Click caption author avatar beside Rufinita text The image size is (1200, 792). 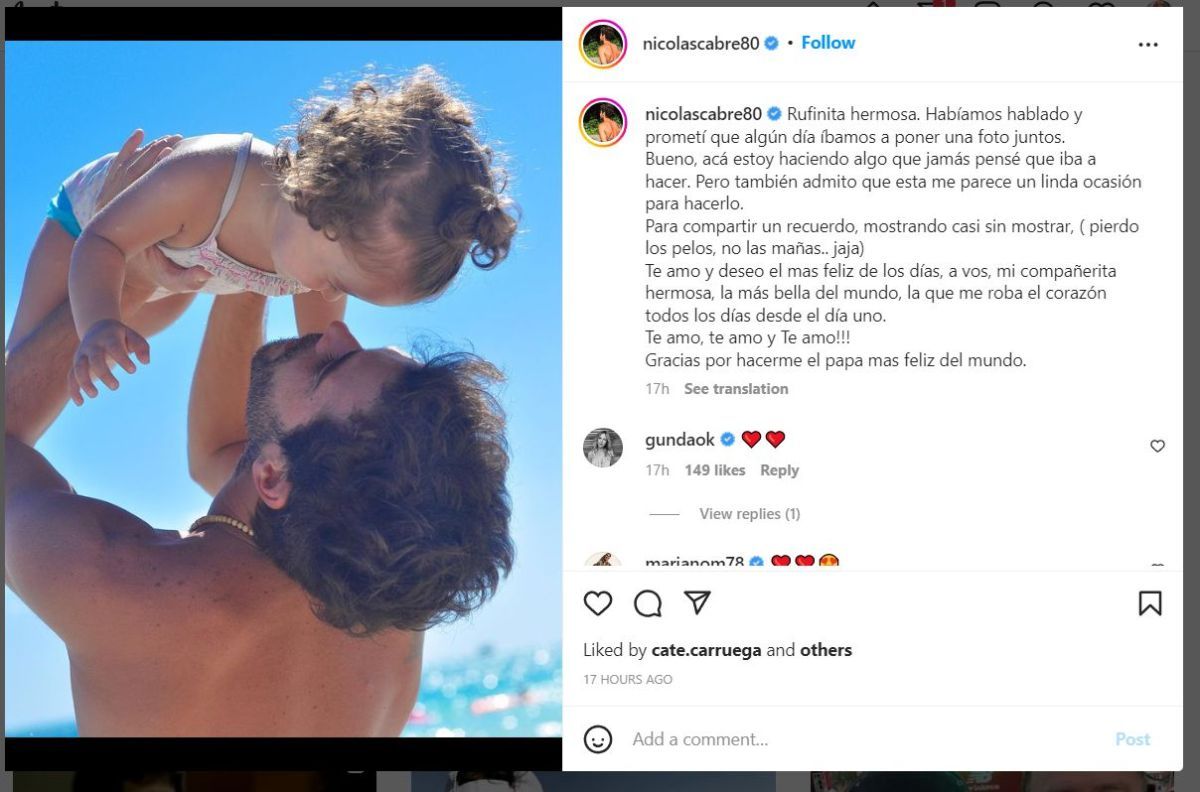(x=603, y=123)
